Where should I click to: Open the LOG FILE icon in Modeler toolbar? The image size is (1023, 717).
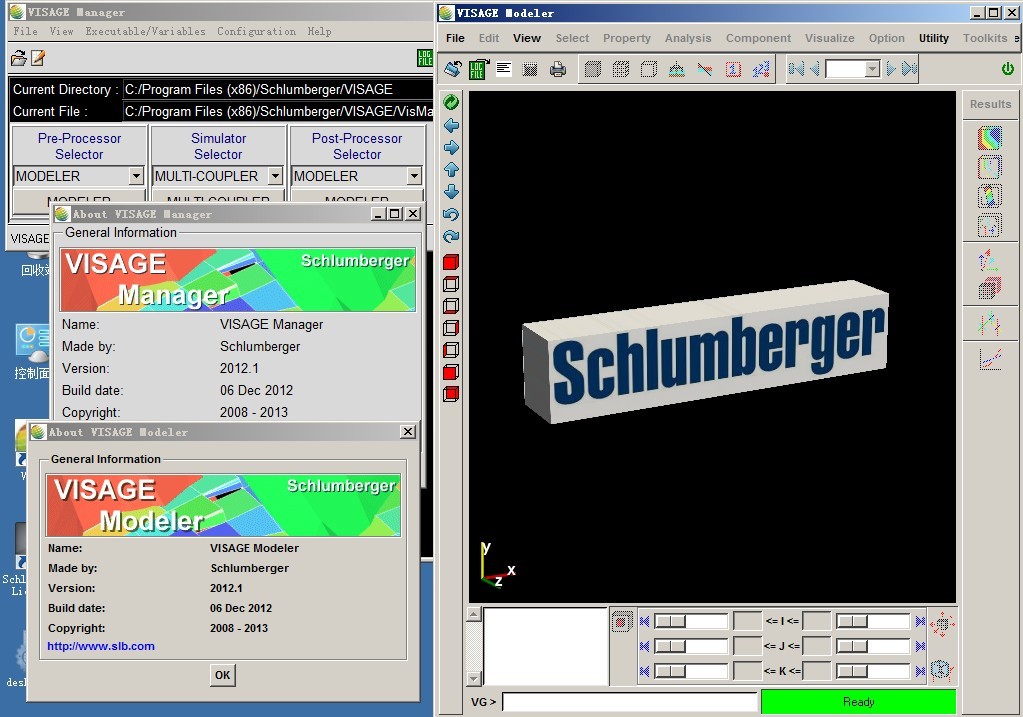coord(478,69)
